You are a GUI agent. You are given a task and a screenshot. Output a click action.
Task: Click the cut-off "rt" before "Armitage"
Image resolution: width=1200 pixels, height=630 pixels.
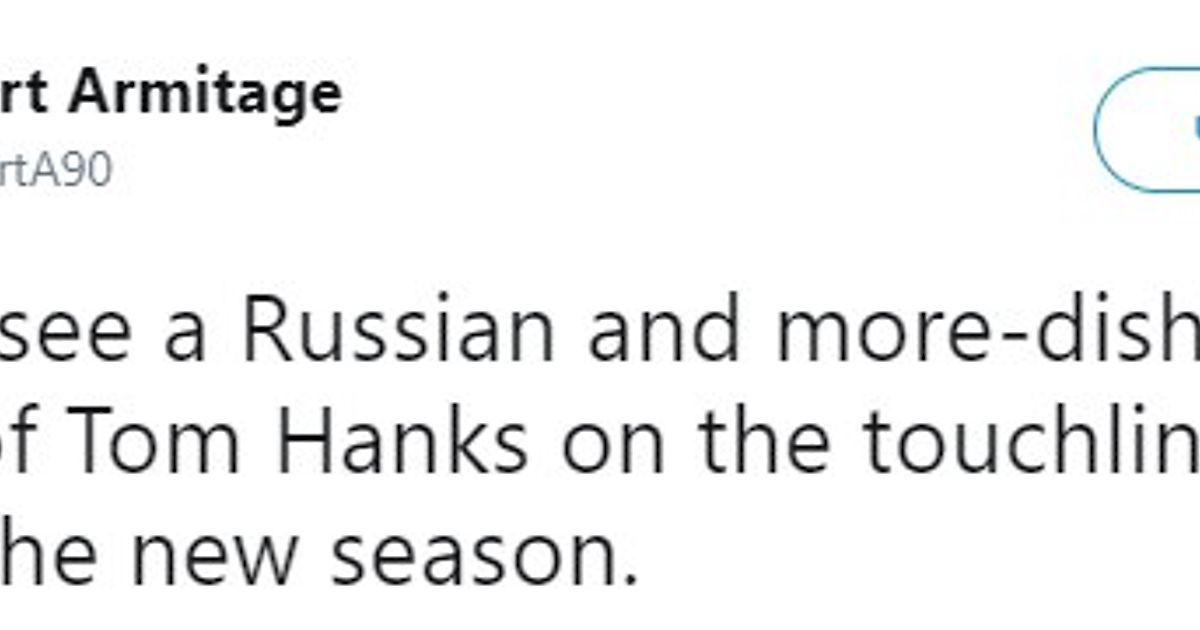coord(24,95)
